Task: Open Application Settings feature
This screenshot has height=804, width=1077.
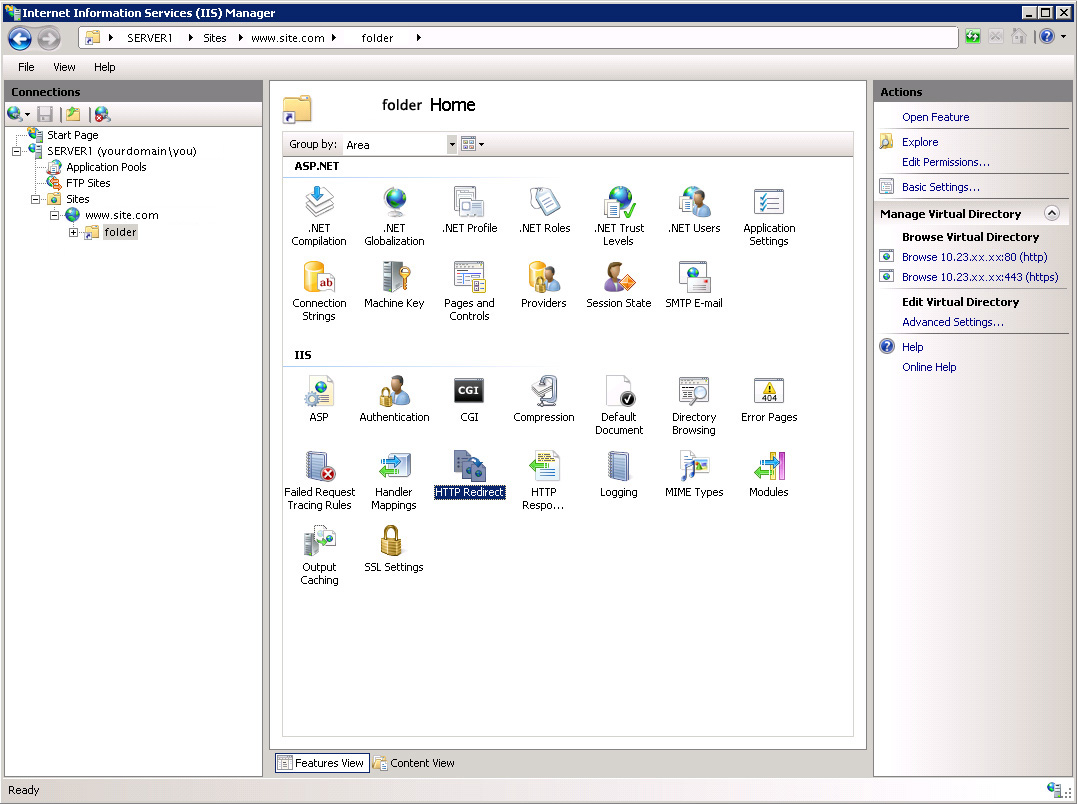Action: point(769,216)
